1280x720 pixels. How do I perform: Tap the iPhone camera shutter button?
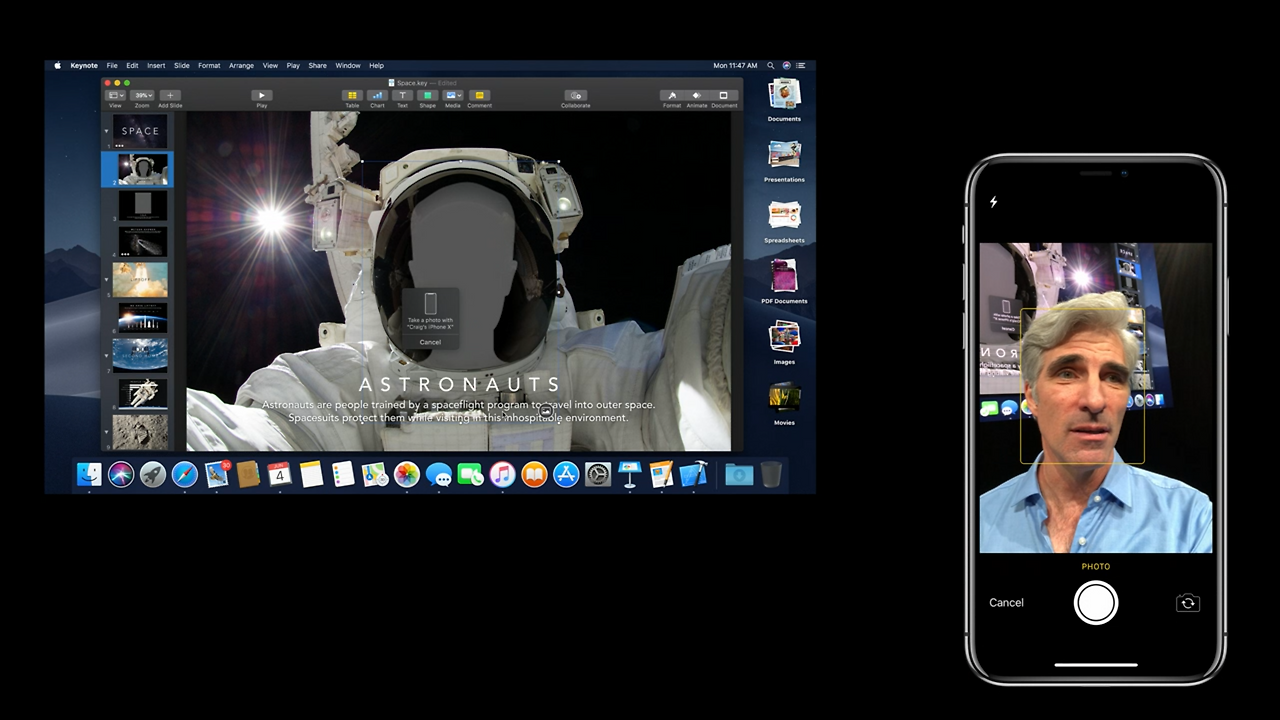(x=1096, y=603)
